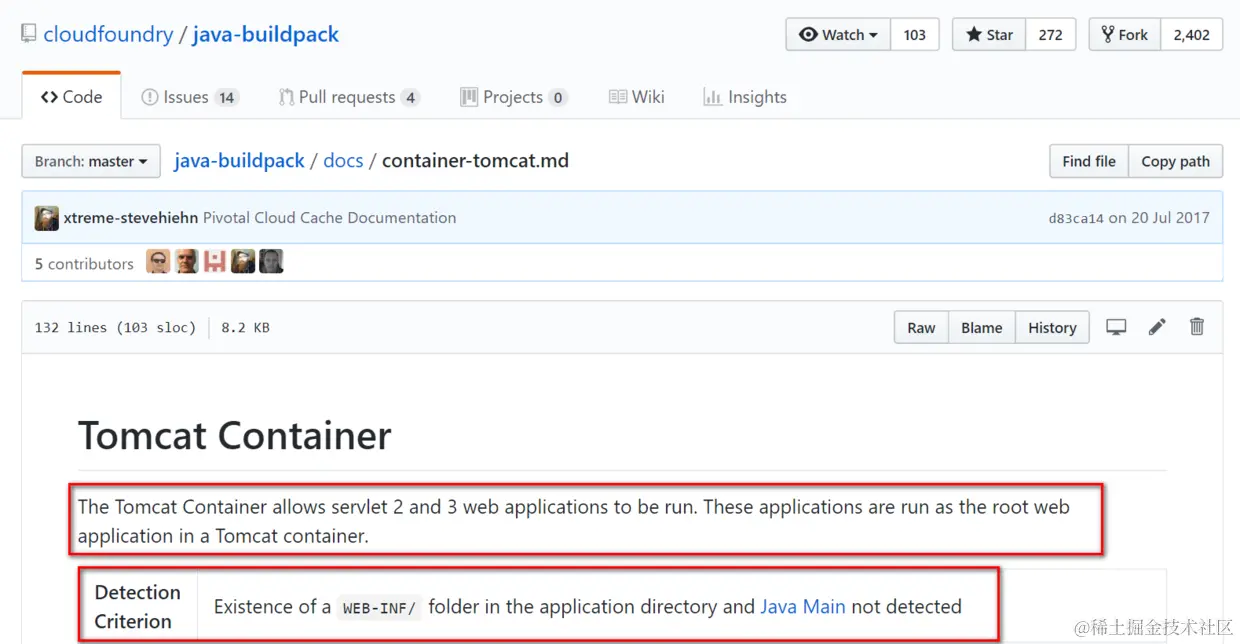The image size is (1240, 644).
Task: Open the cloudfoundry owner link
Action: coord(108,35)
